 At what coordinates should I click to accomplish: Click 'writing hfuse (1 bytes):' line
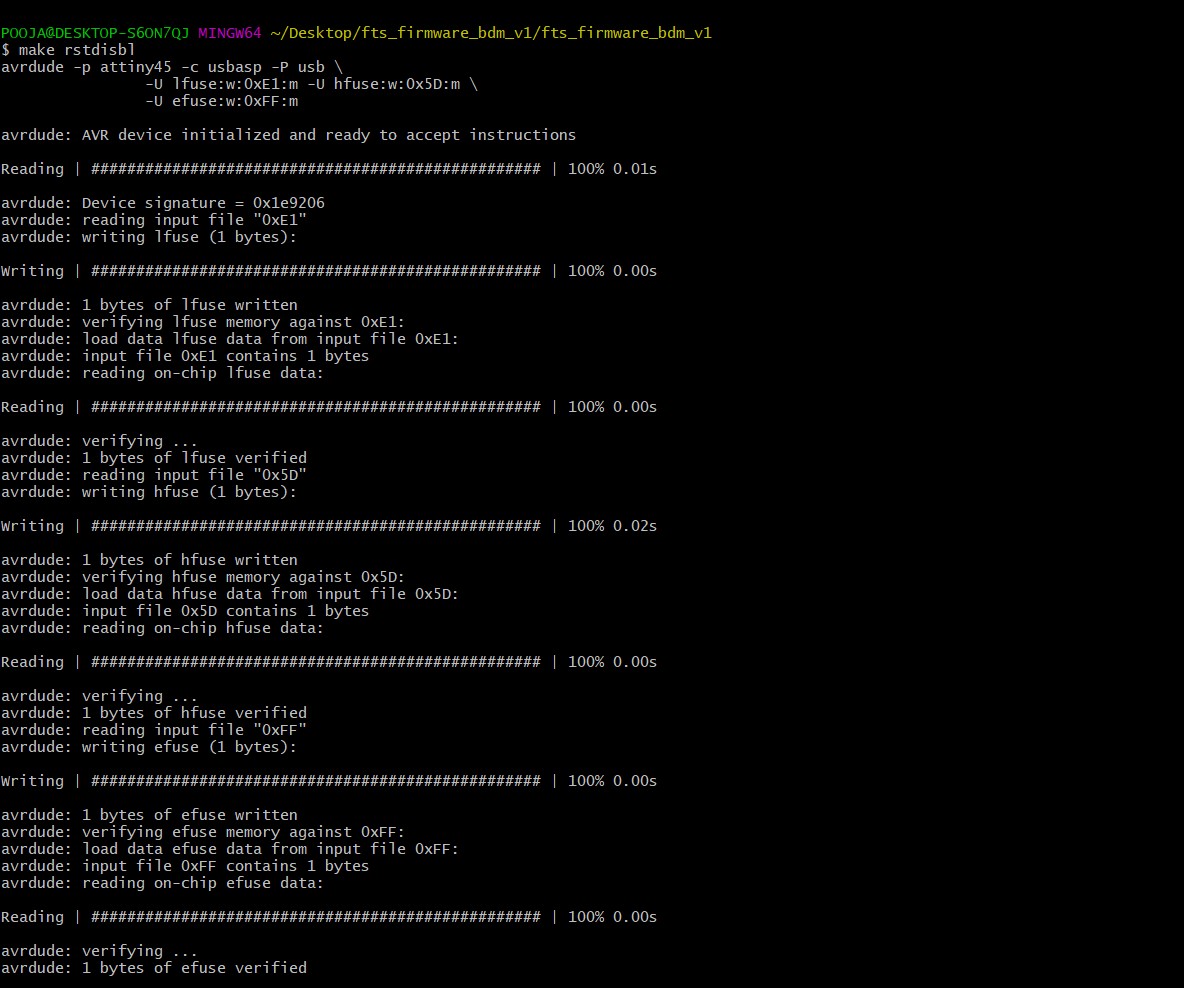[x=149, y=492]
